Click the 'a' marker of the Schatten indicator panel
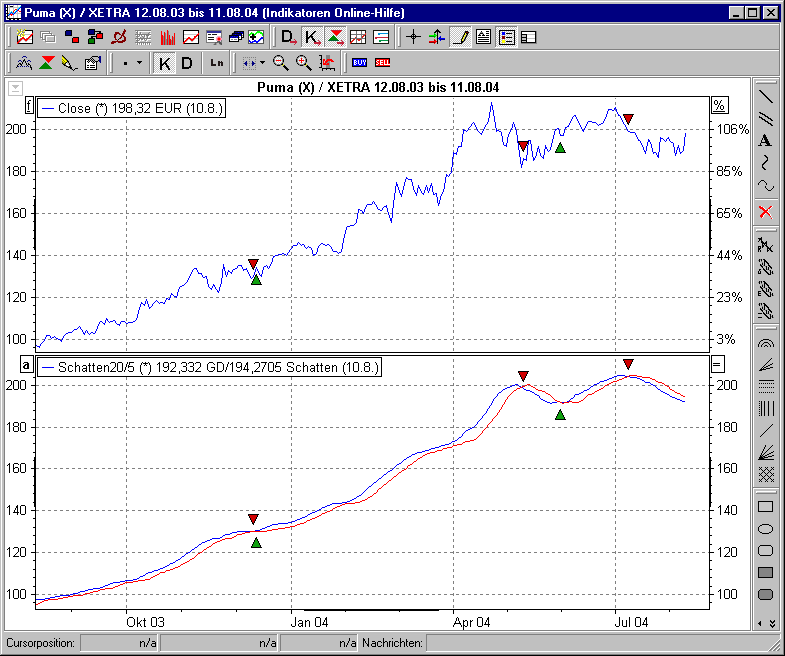 point(27,366)
